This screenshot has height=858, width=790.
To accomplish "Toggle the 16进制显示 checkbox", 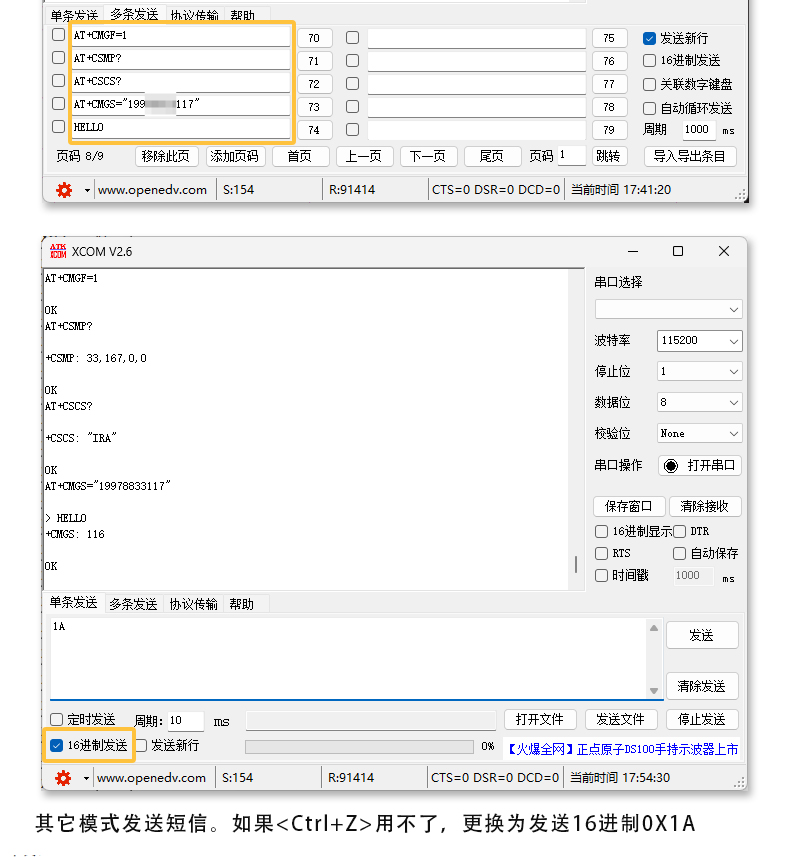I will [x=602, y=532].
